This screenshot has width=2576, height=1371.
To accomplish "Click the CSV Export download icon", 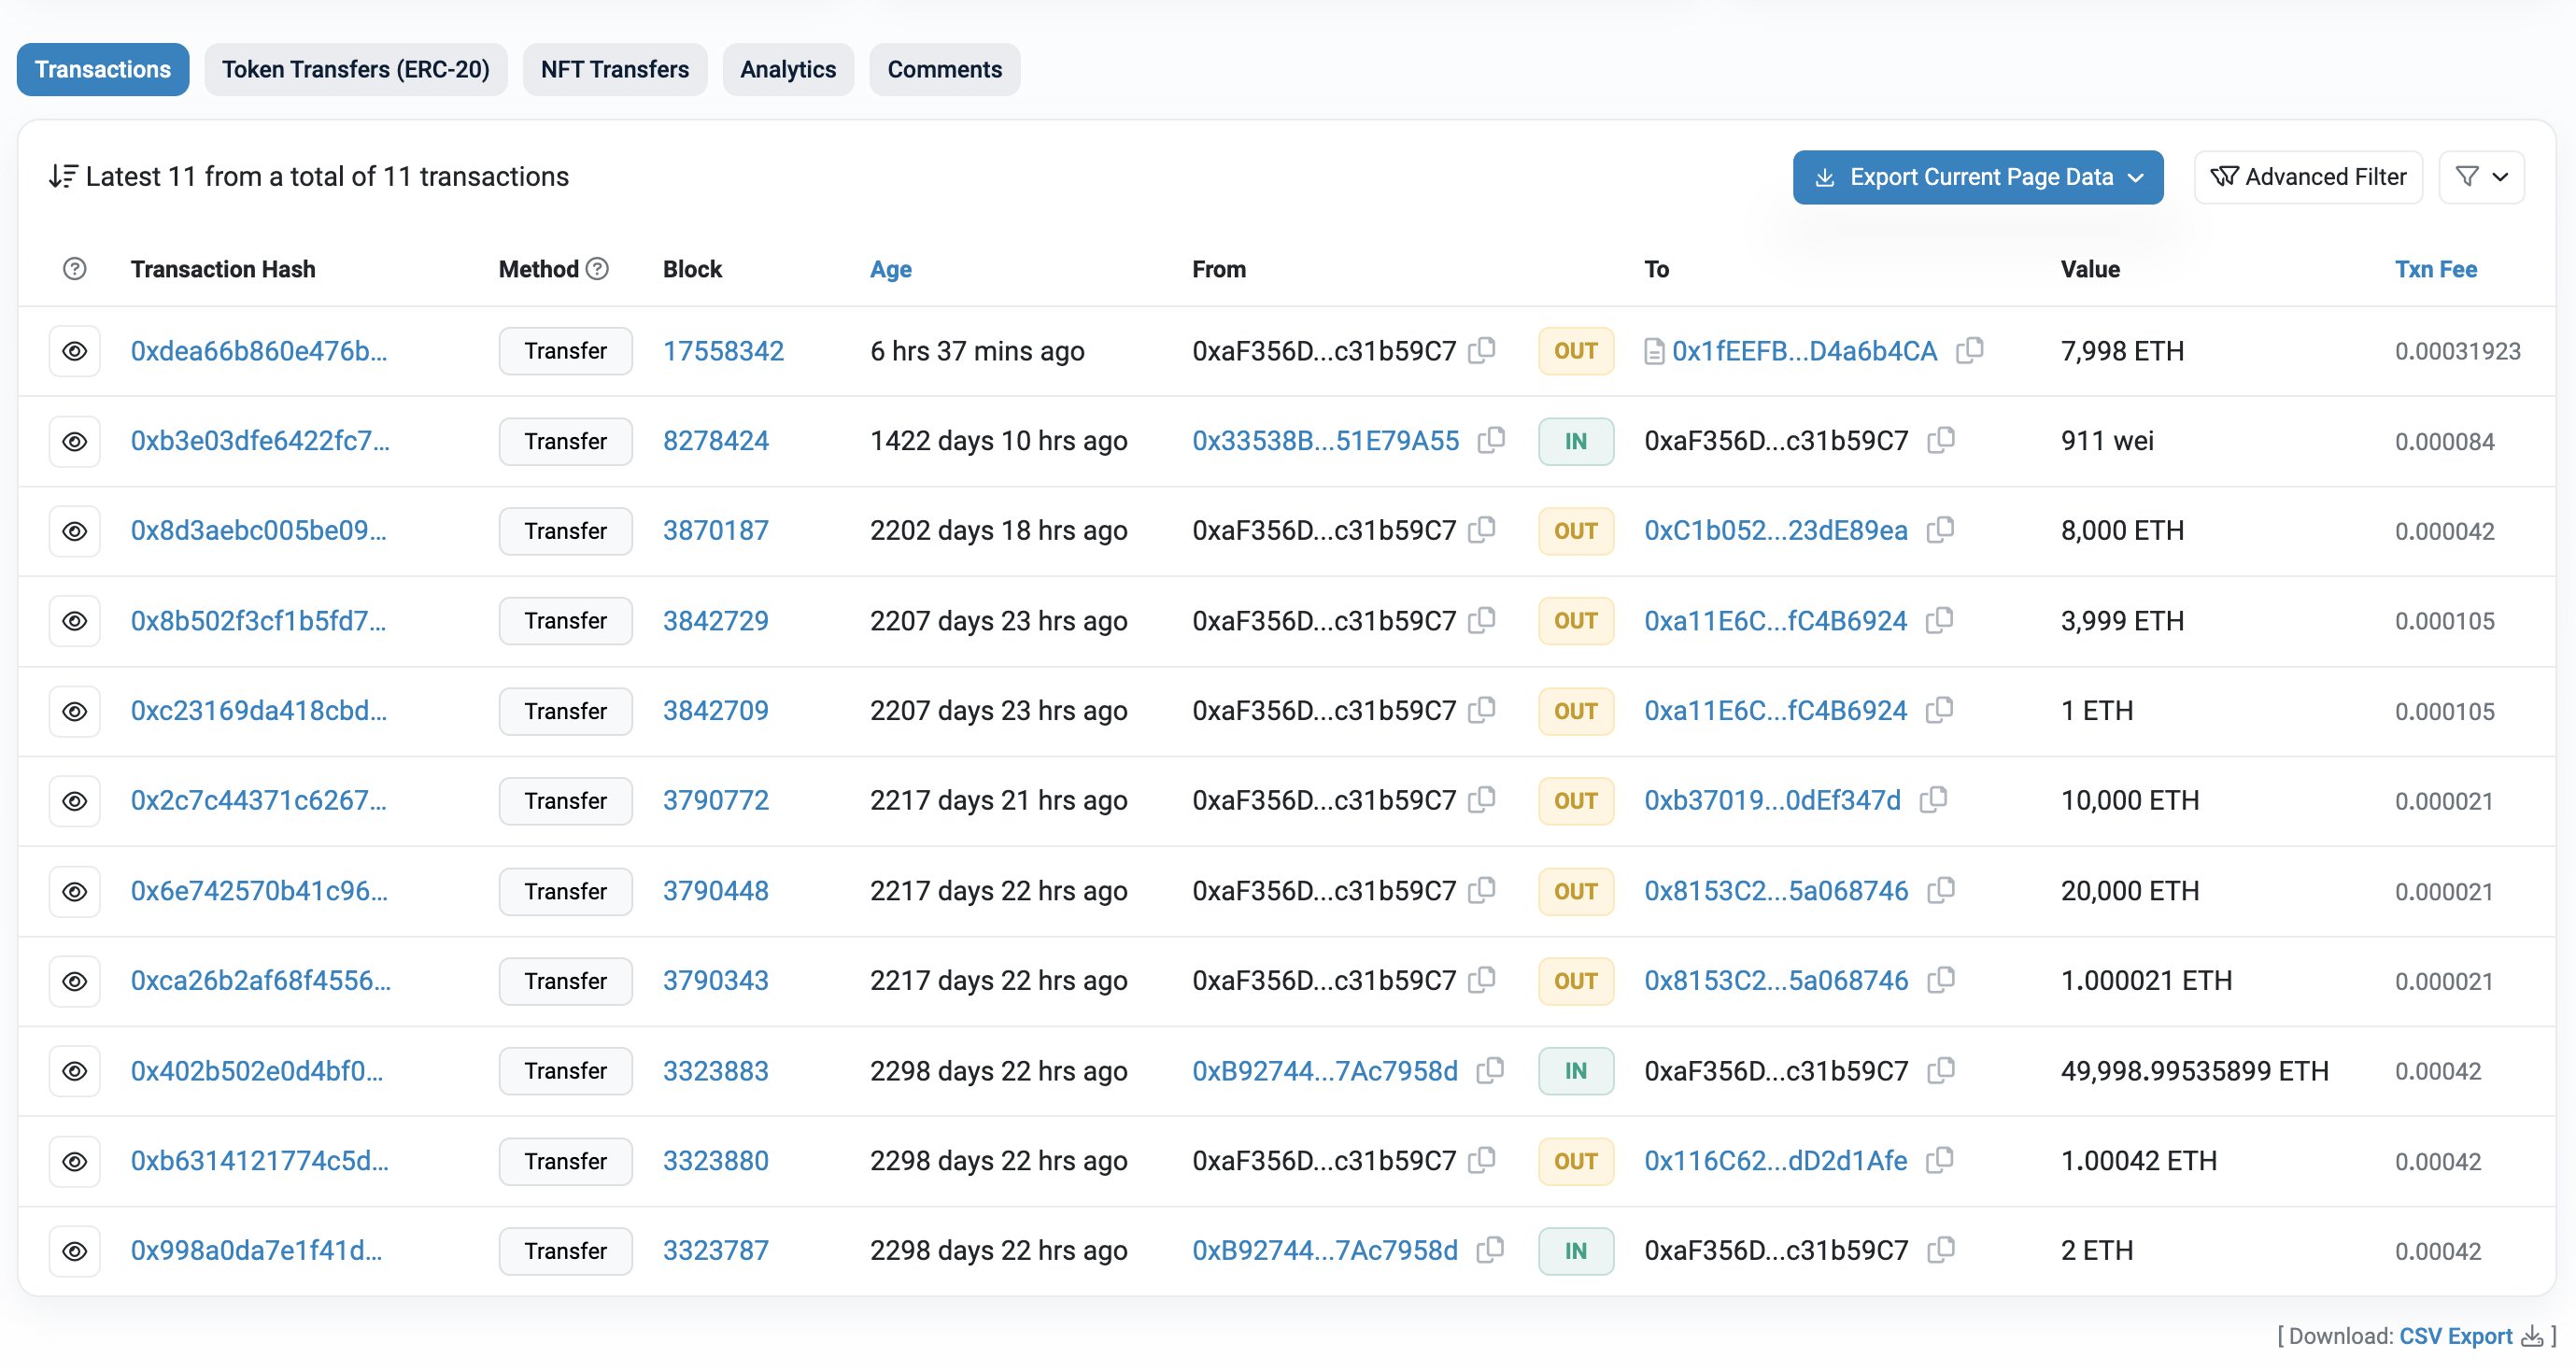I will [x=2531, y=1336].
